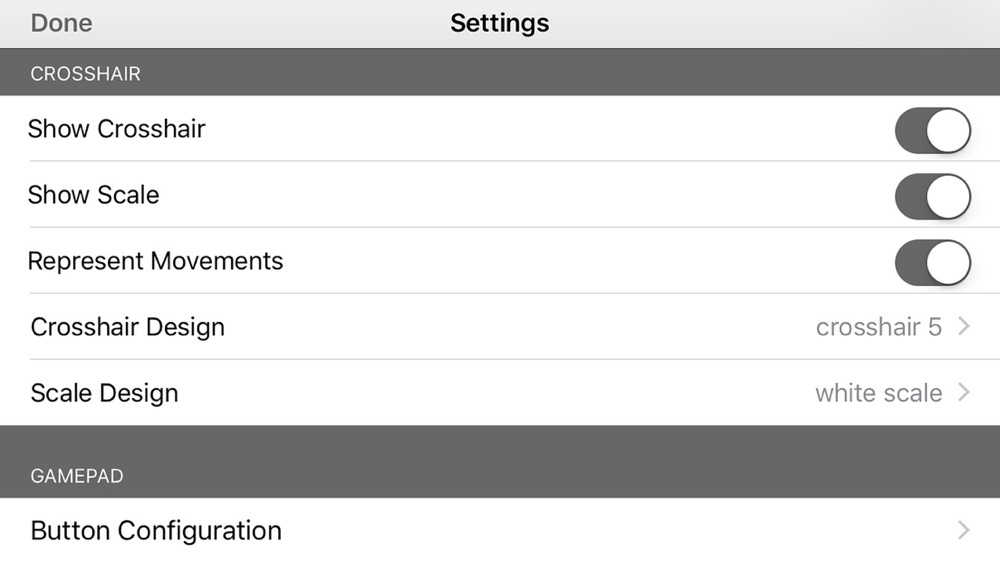
Task: Tap the white knob of Represent Movements switch
Action: point(948,263)
